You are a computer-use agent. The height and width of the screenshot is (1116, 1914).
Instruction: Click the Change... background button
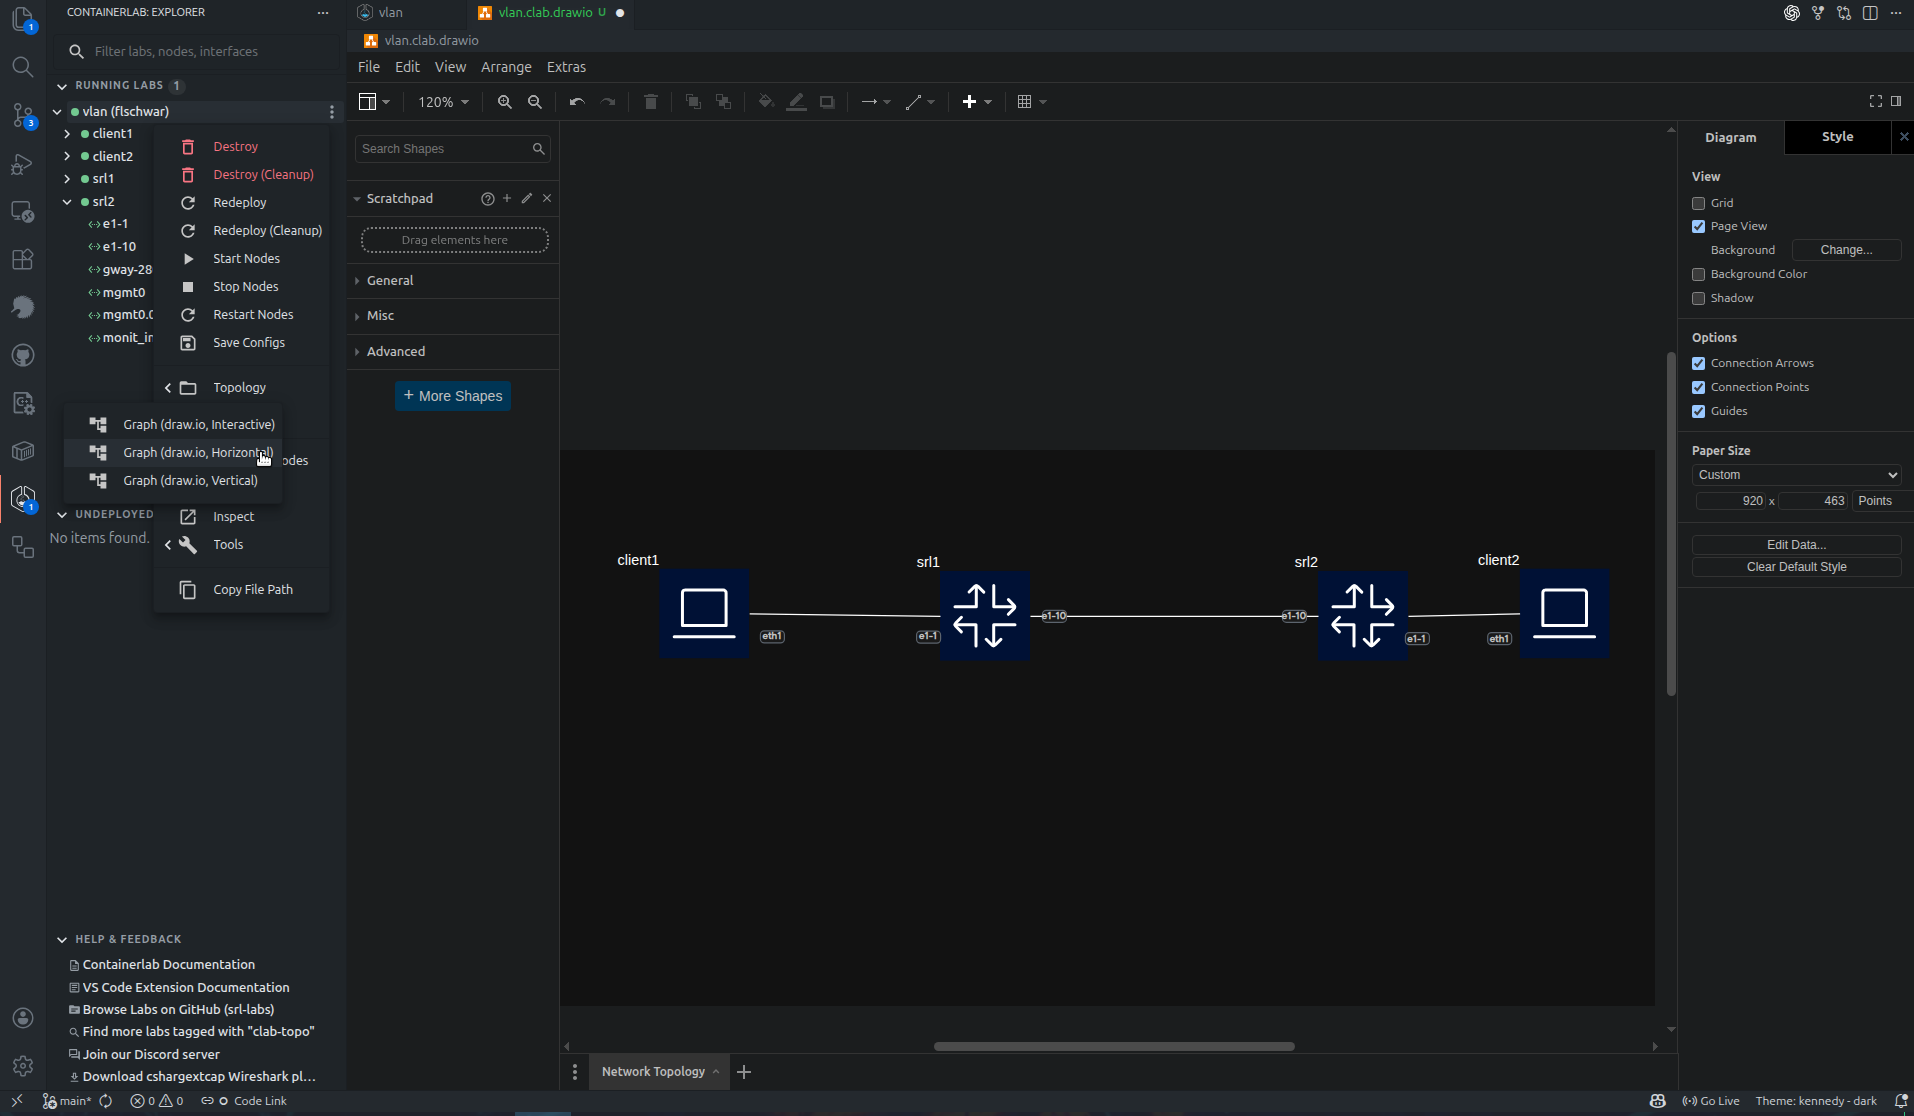pyautogui.click(x=1846, y=250)
